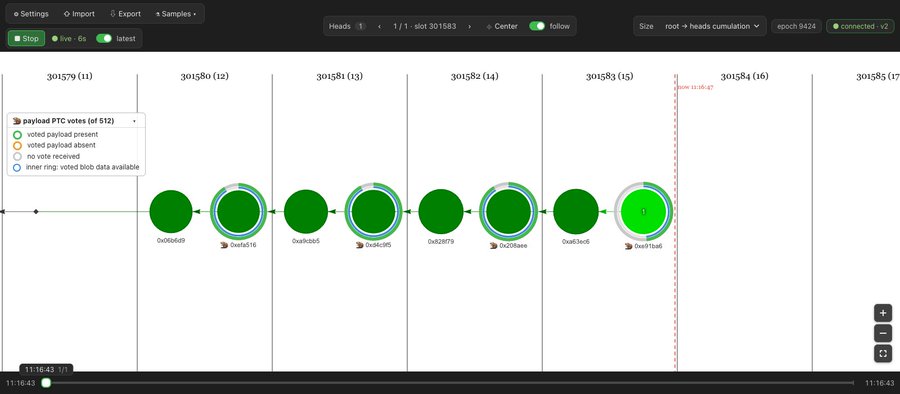Select payload node 0xd4c9f5
Image resolution: width=900 pixels, height=394 pixels.
373,212
